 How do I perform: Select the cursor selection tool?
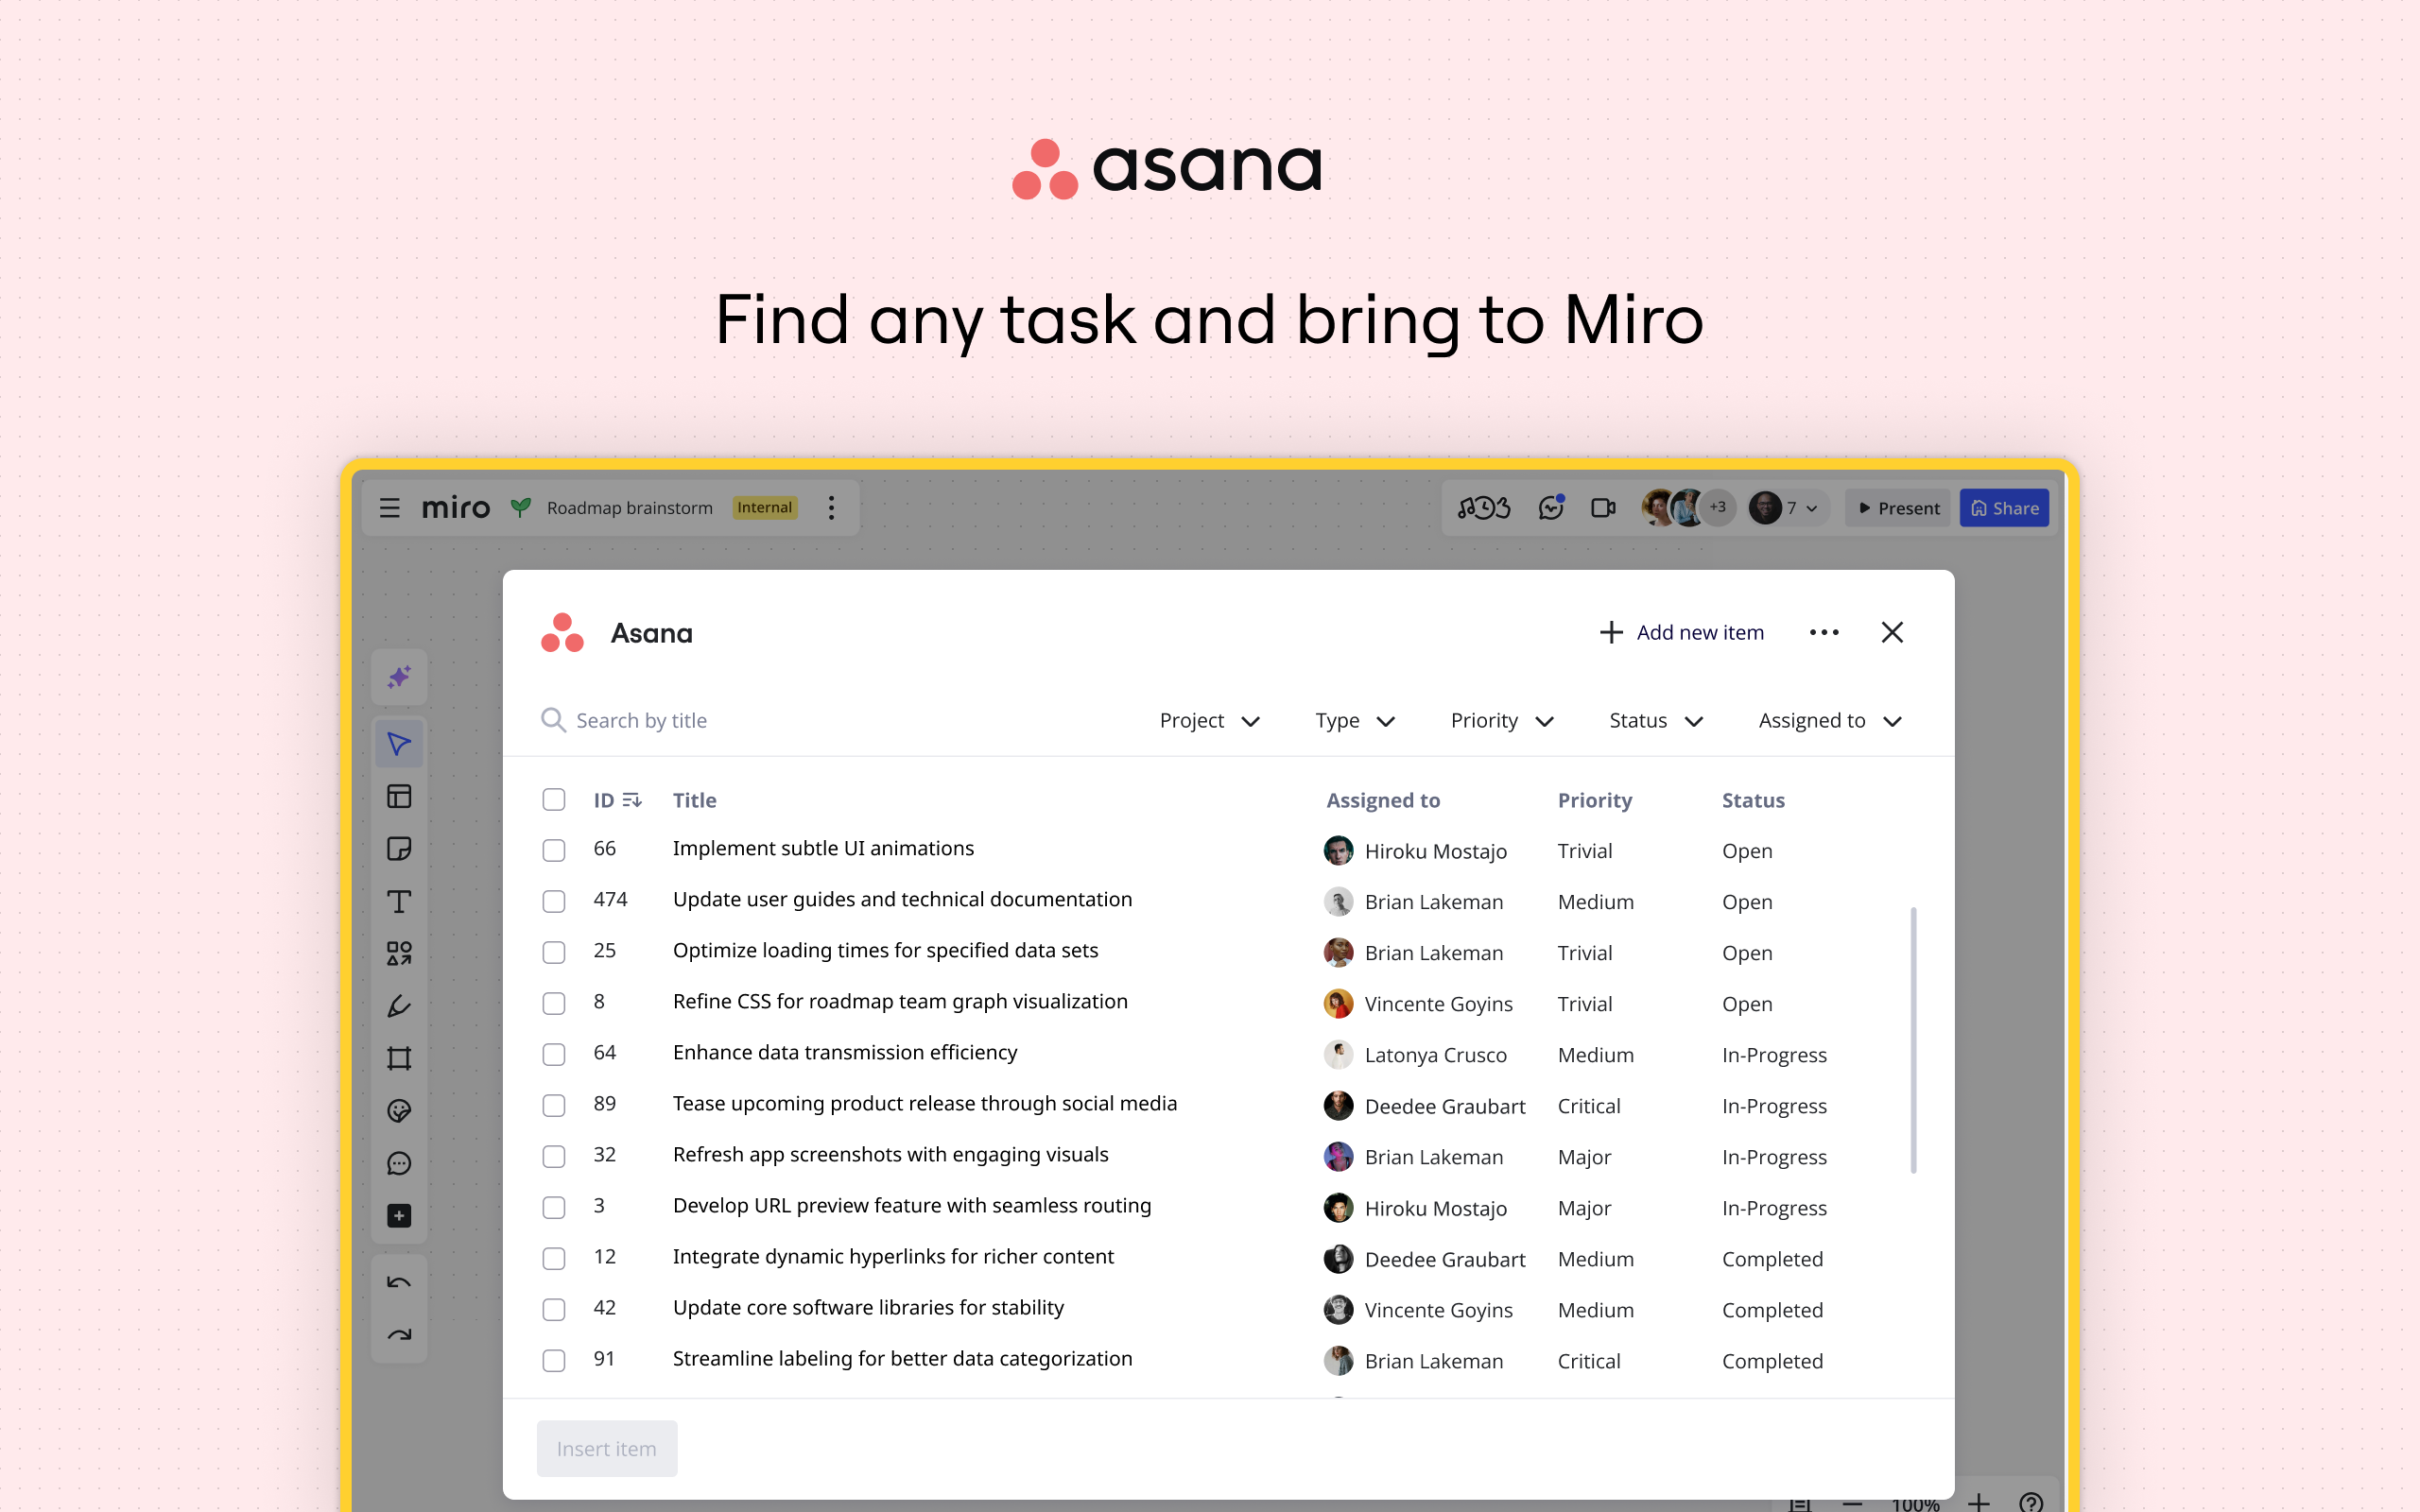pos(399,743)
